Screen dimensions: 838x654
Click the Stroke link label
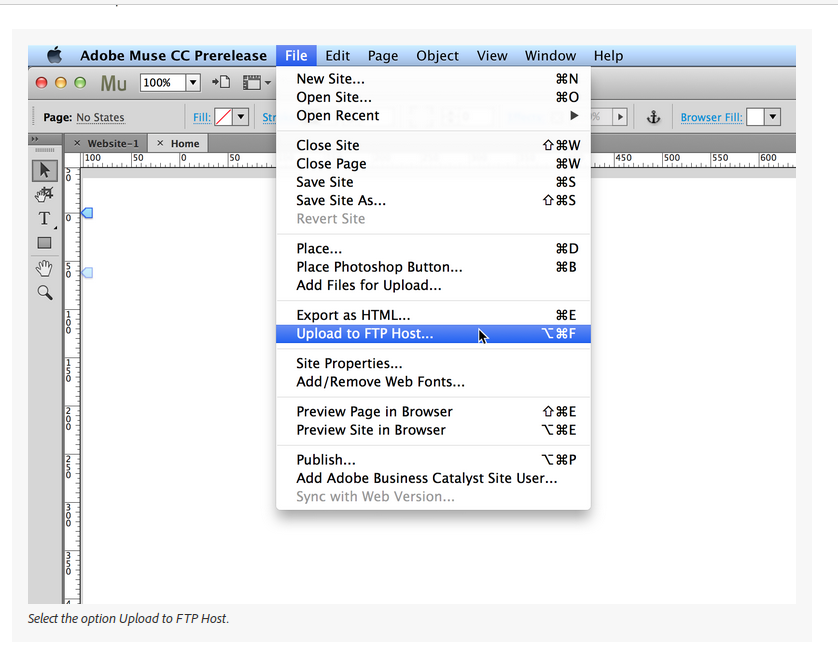click(x=269, y=117)
